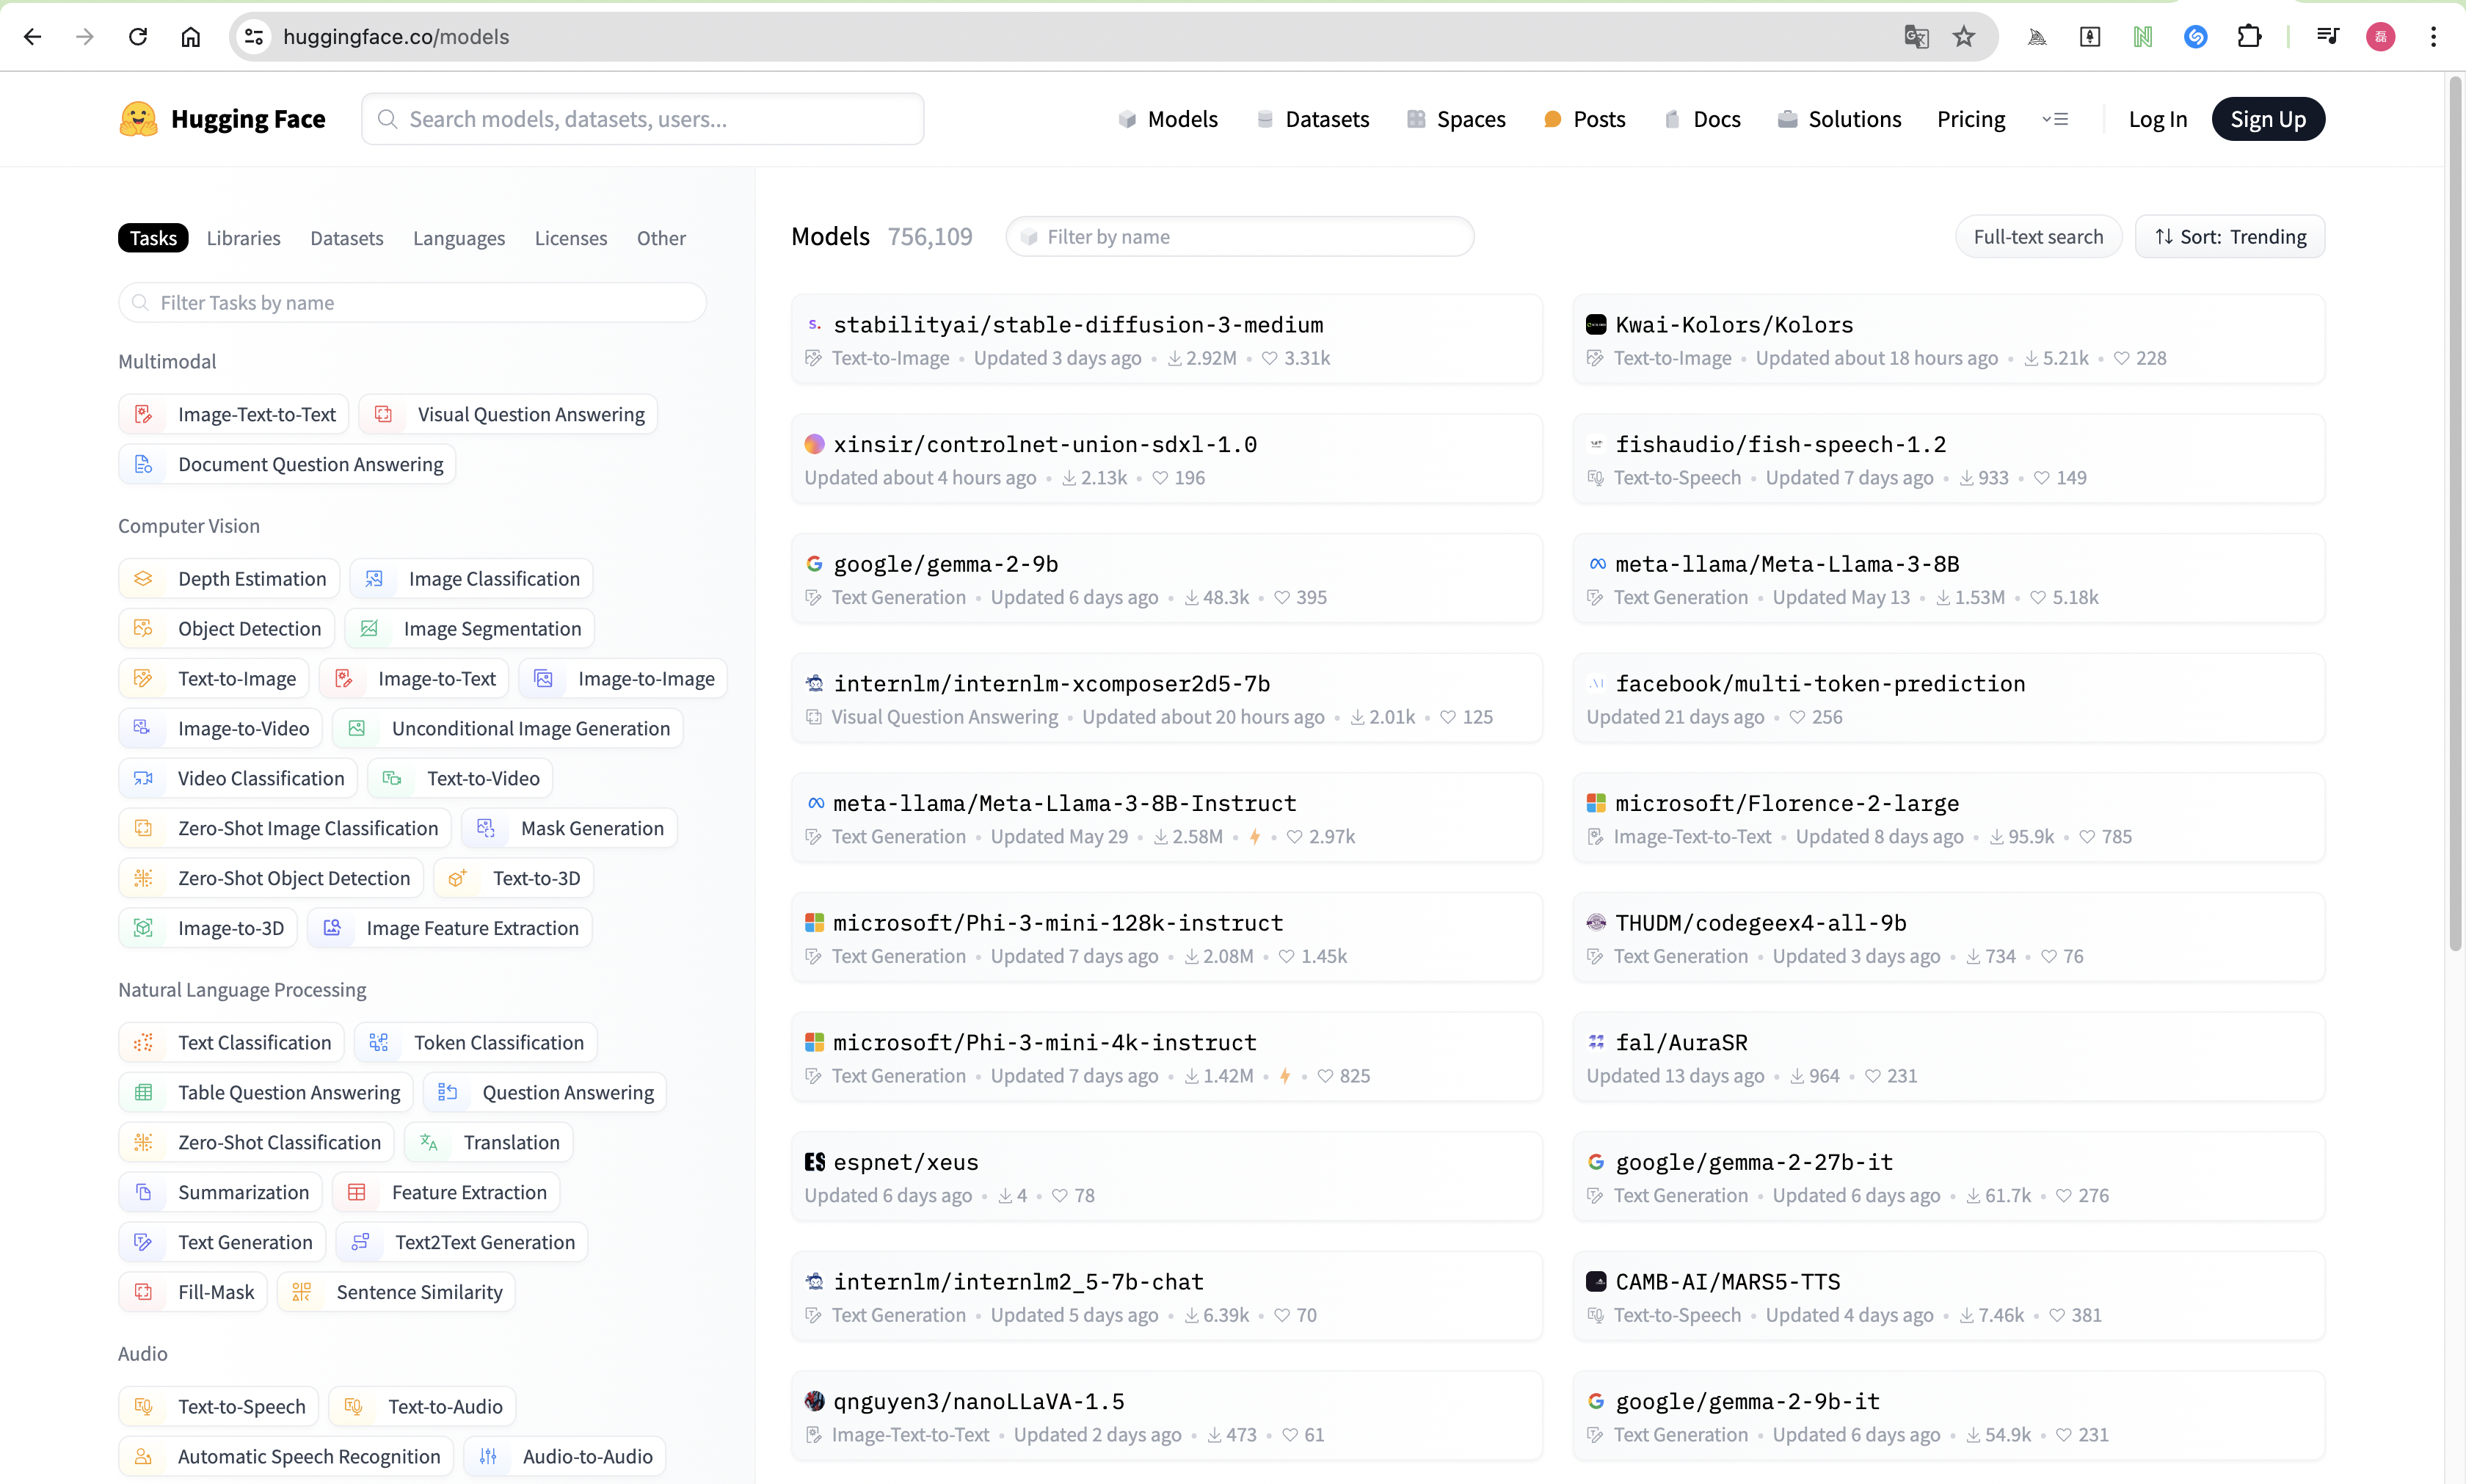Open the browser extensions puzzle icon
This screenshot has height=1484, width=2466.
2249,37
